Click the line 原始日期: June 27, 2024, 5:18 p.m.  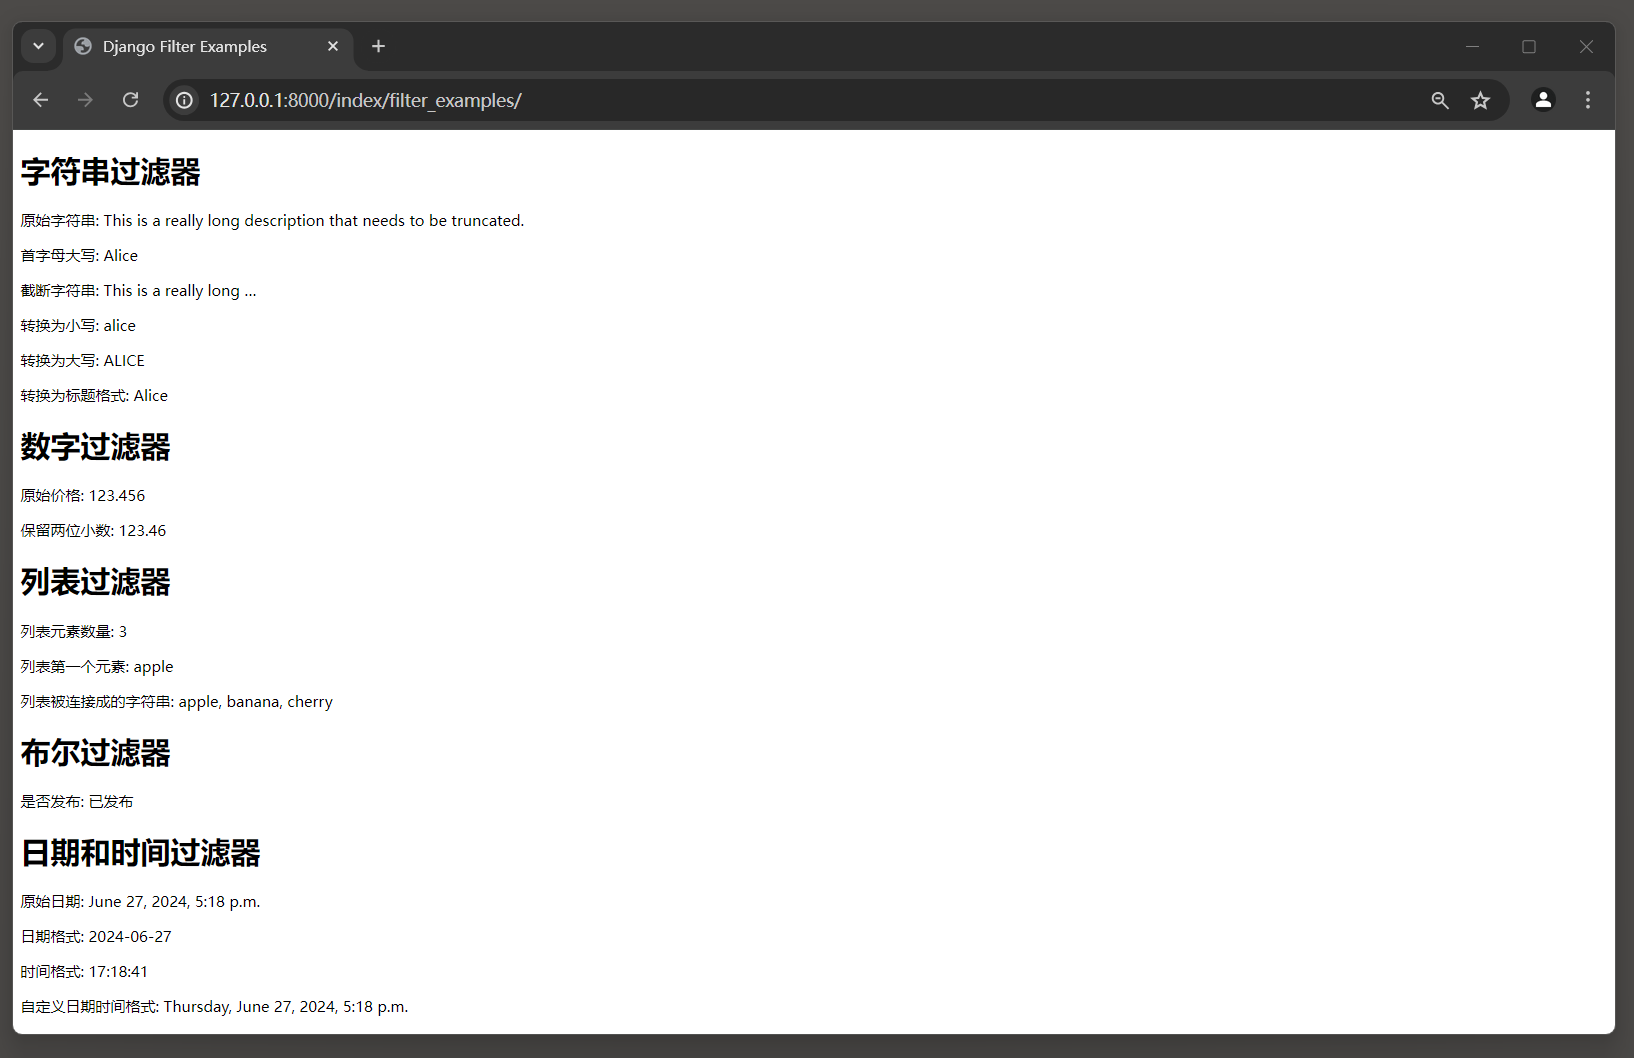pos(140,902)
